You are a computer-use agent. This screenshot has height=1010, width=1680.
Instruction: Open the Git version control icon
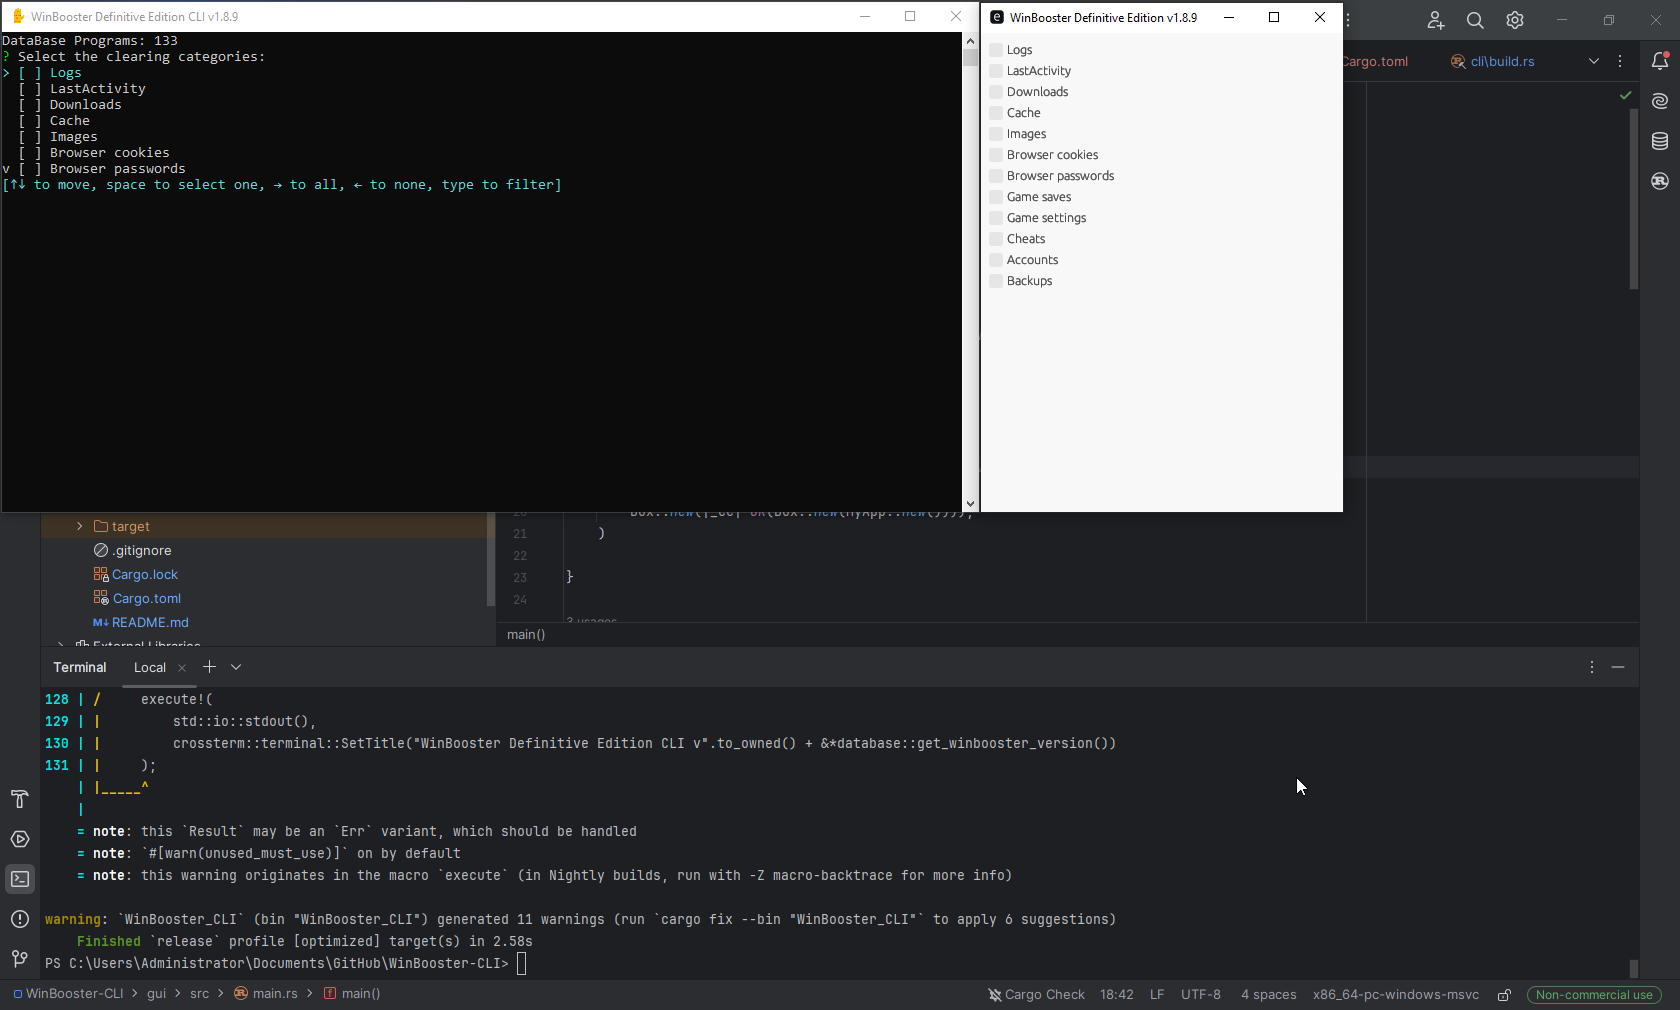pyautogui.click(x=20, y=959)
